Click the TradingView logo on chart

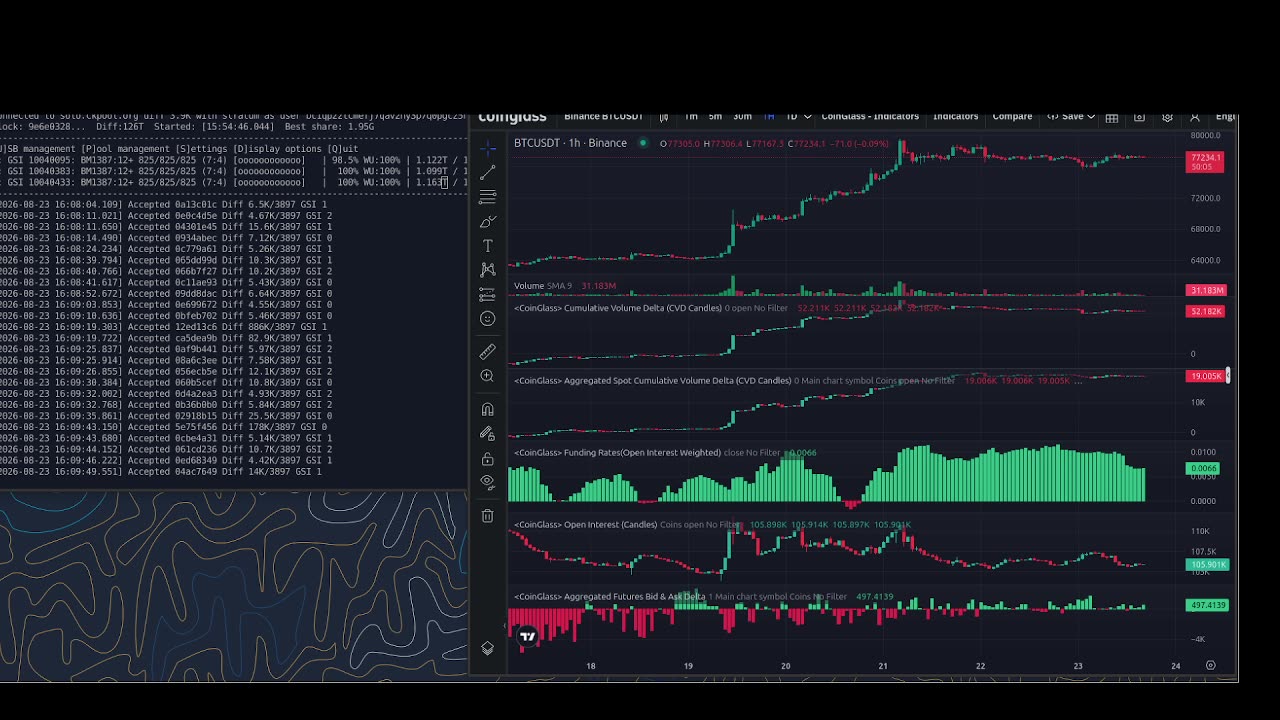click(x=527, y=636)
